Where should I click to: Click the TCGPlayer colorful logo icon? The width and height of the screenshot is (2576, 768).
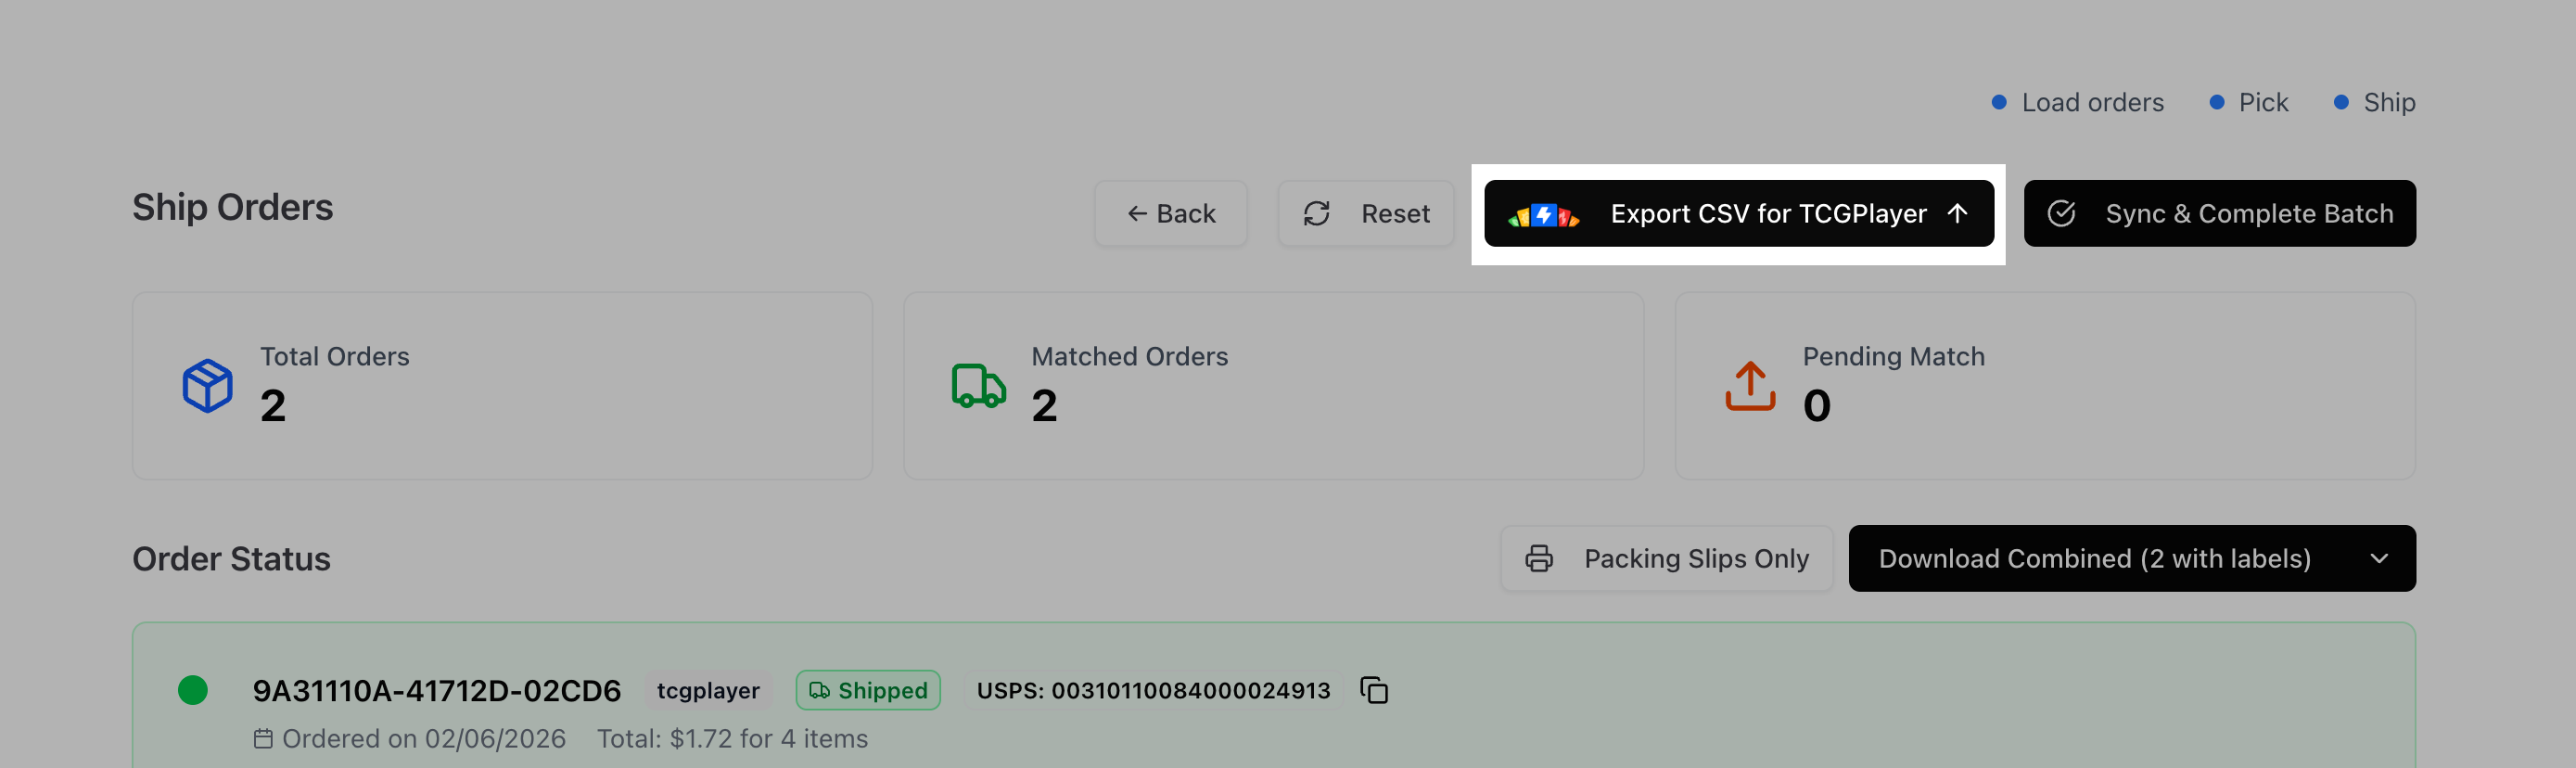coord(1543,215)
